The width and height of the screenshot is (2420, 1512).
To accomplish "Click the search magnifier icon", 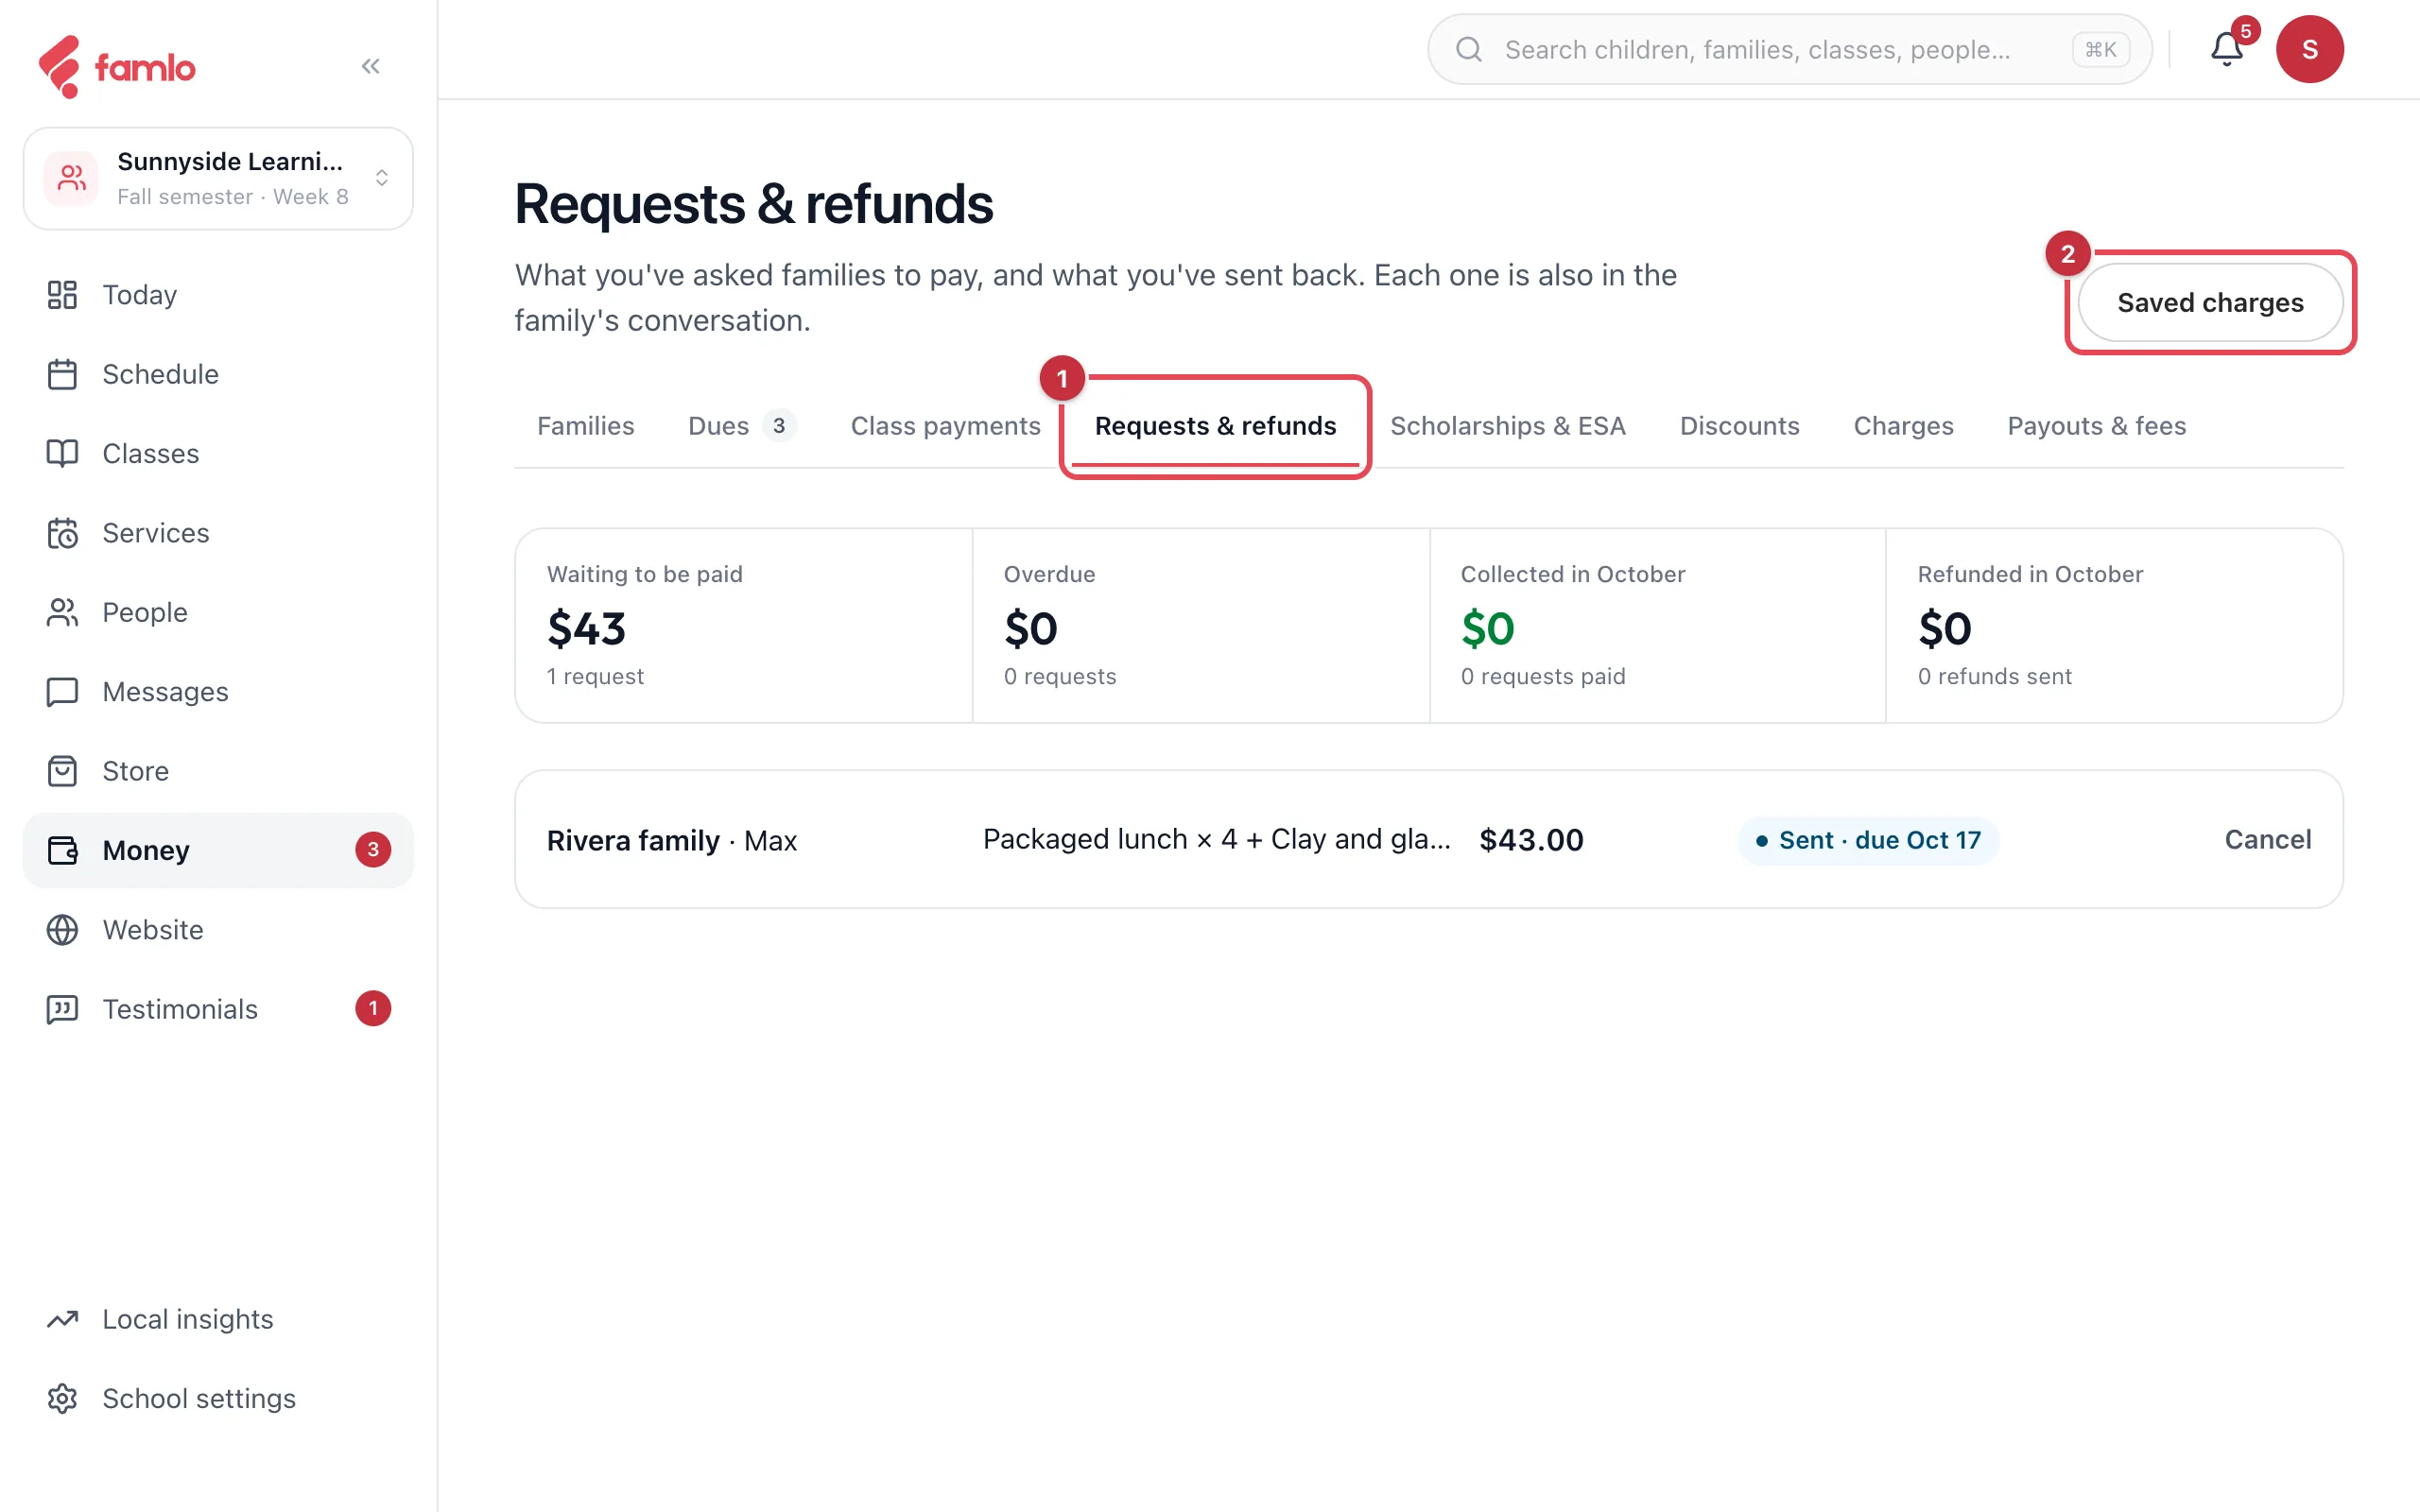I will coord(1469,49).
